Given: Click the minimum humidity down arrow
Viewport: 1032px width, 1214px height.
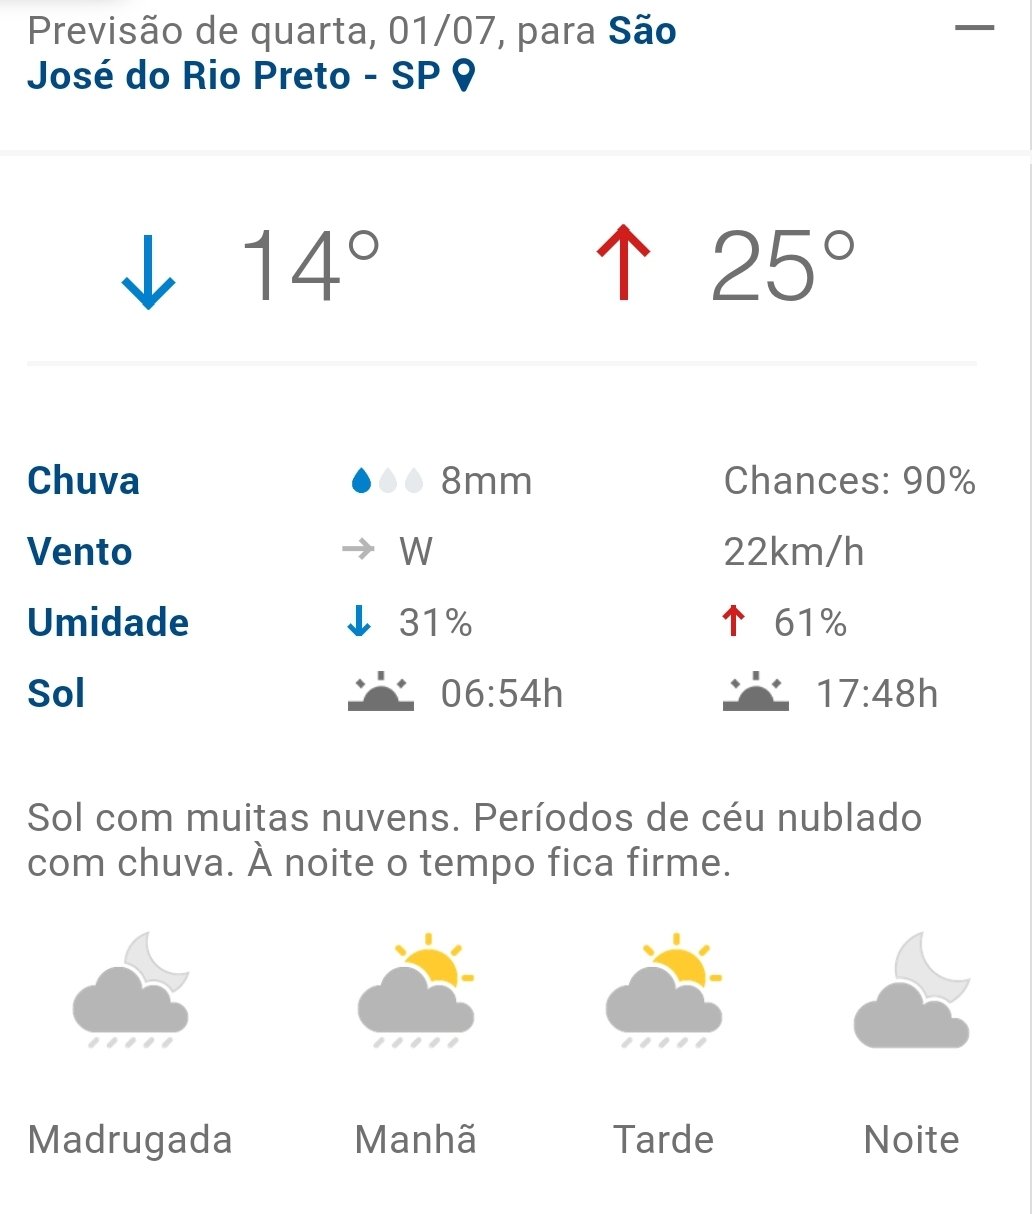Looking at the screenshot, I should point(359,622).
